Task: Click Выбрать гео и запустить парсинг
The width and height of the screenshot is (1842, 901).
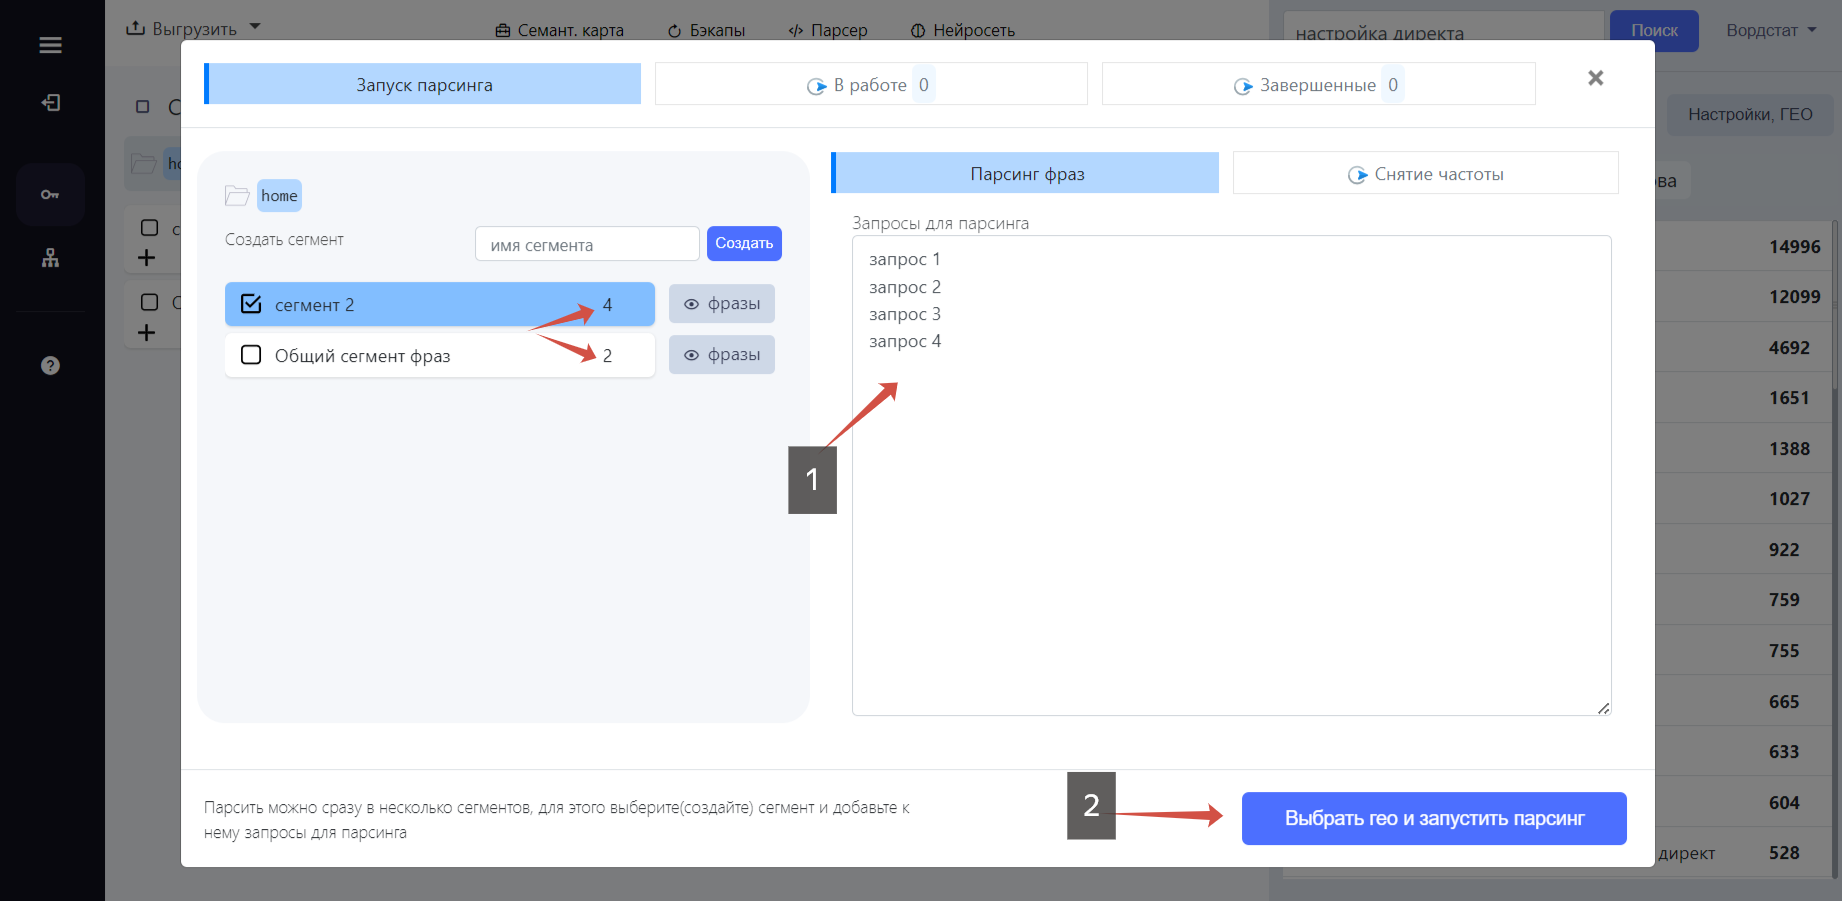Action: (x=1434, y=818)
